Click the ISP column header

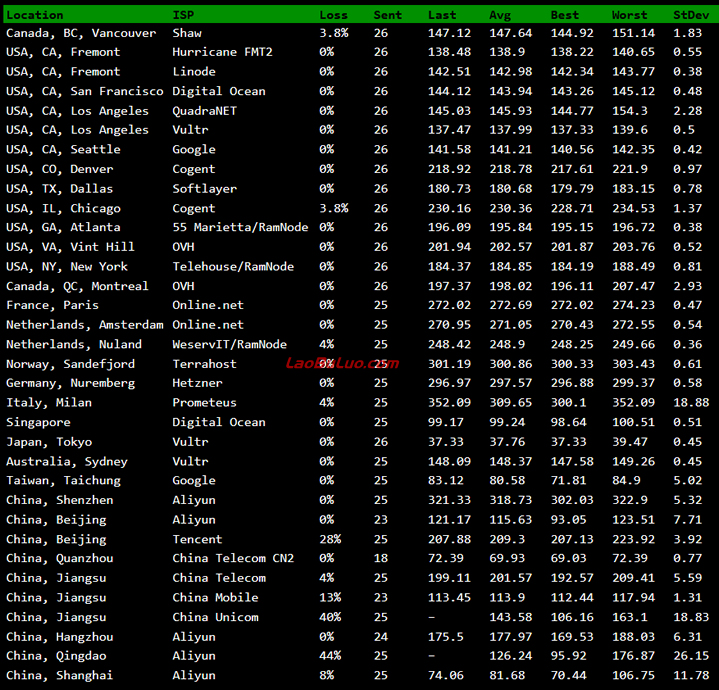[x=183, y=15]
